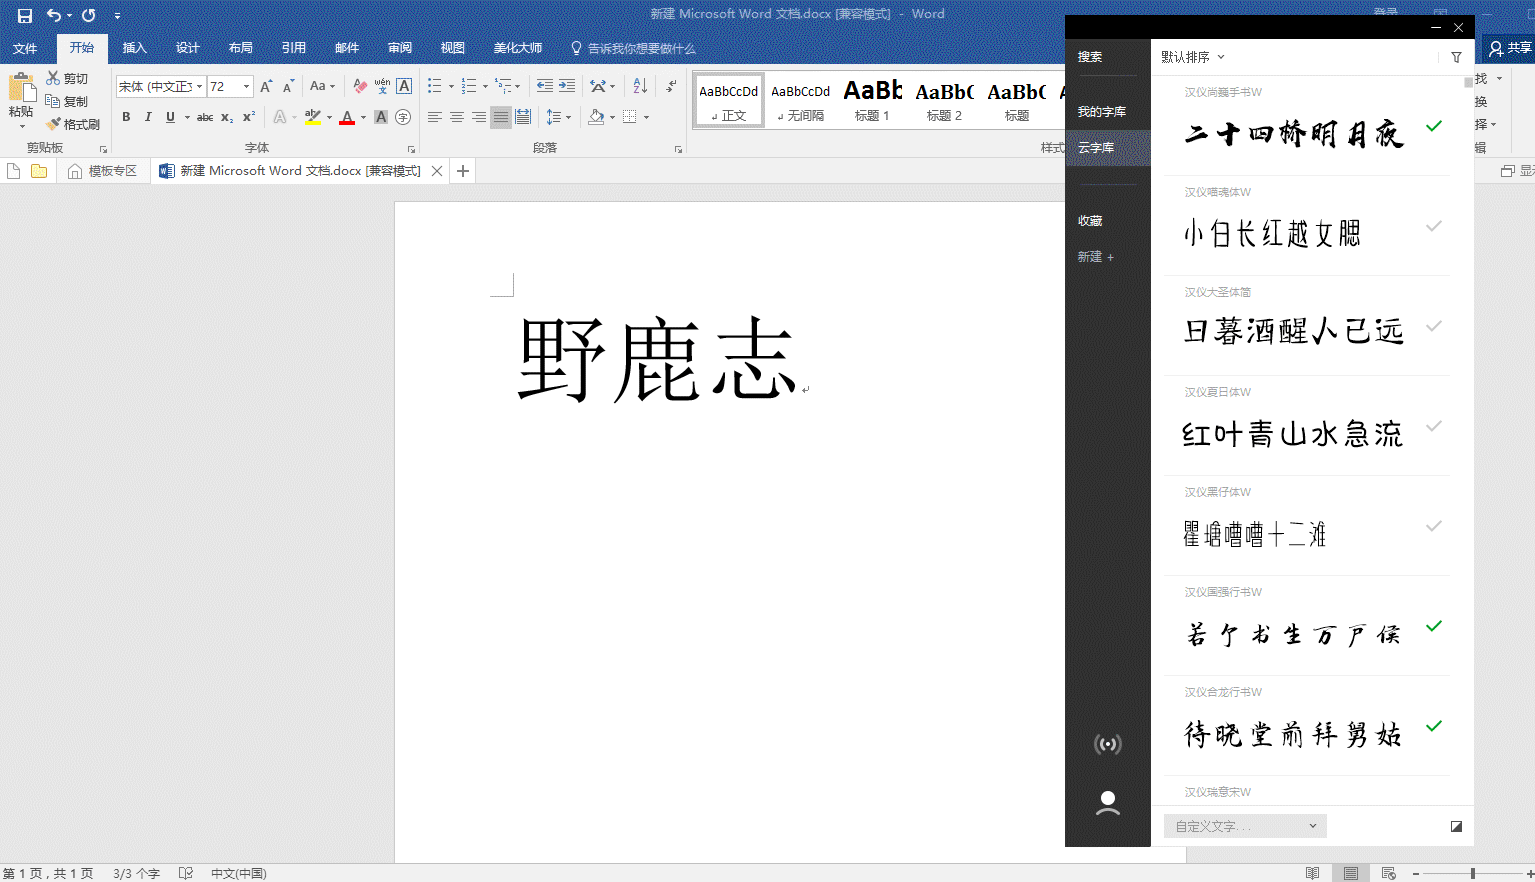Open the File (文件) tab
The width and height of the screenshot is (1535, 882).
point(25,48)
